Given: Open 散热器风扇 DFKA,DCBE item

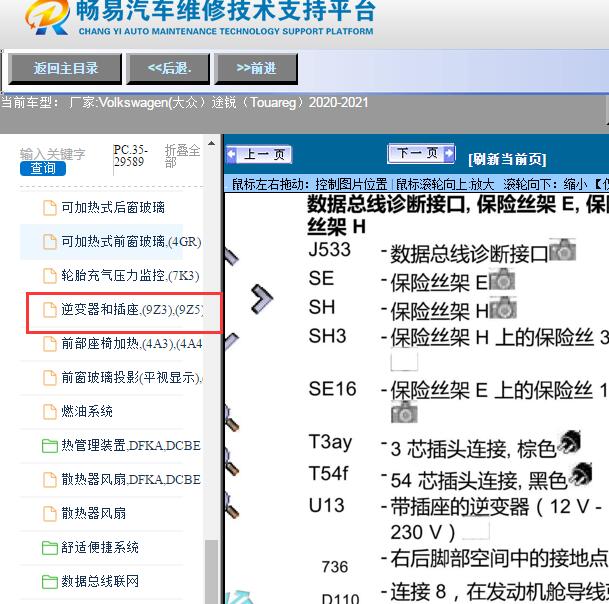Looking at the screenshot, I should coord(131,479).
